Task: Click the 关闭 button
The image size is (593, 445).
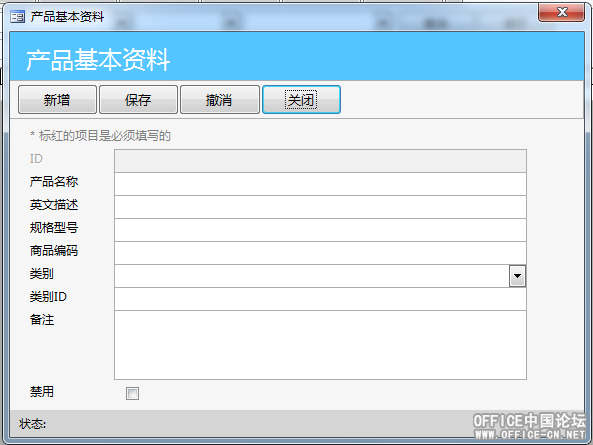Action: point(301,100)
